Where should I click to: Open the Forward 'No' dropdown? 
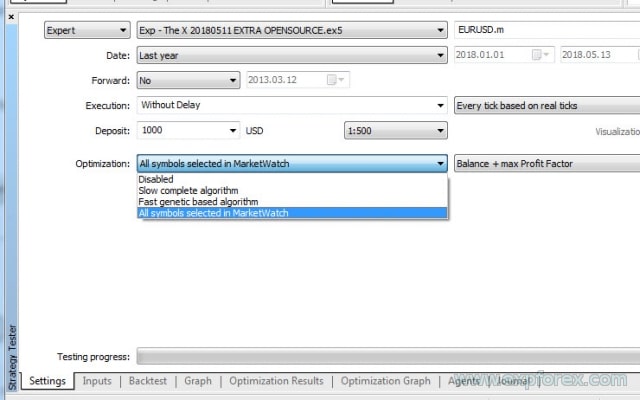click(233, 80)
